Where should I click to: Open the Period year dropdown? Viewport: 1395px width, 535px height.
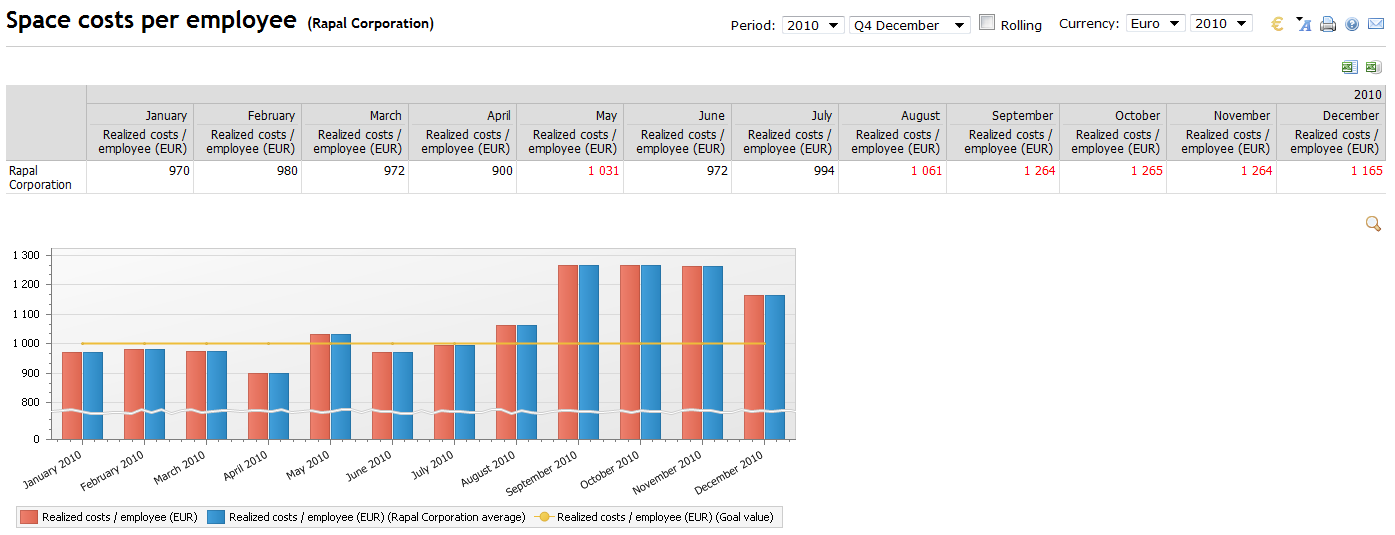[x=813, y=25]
